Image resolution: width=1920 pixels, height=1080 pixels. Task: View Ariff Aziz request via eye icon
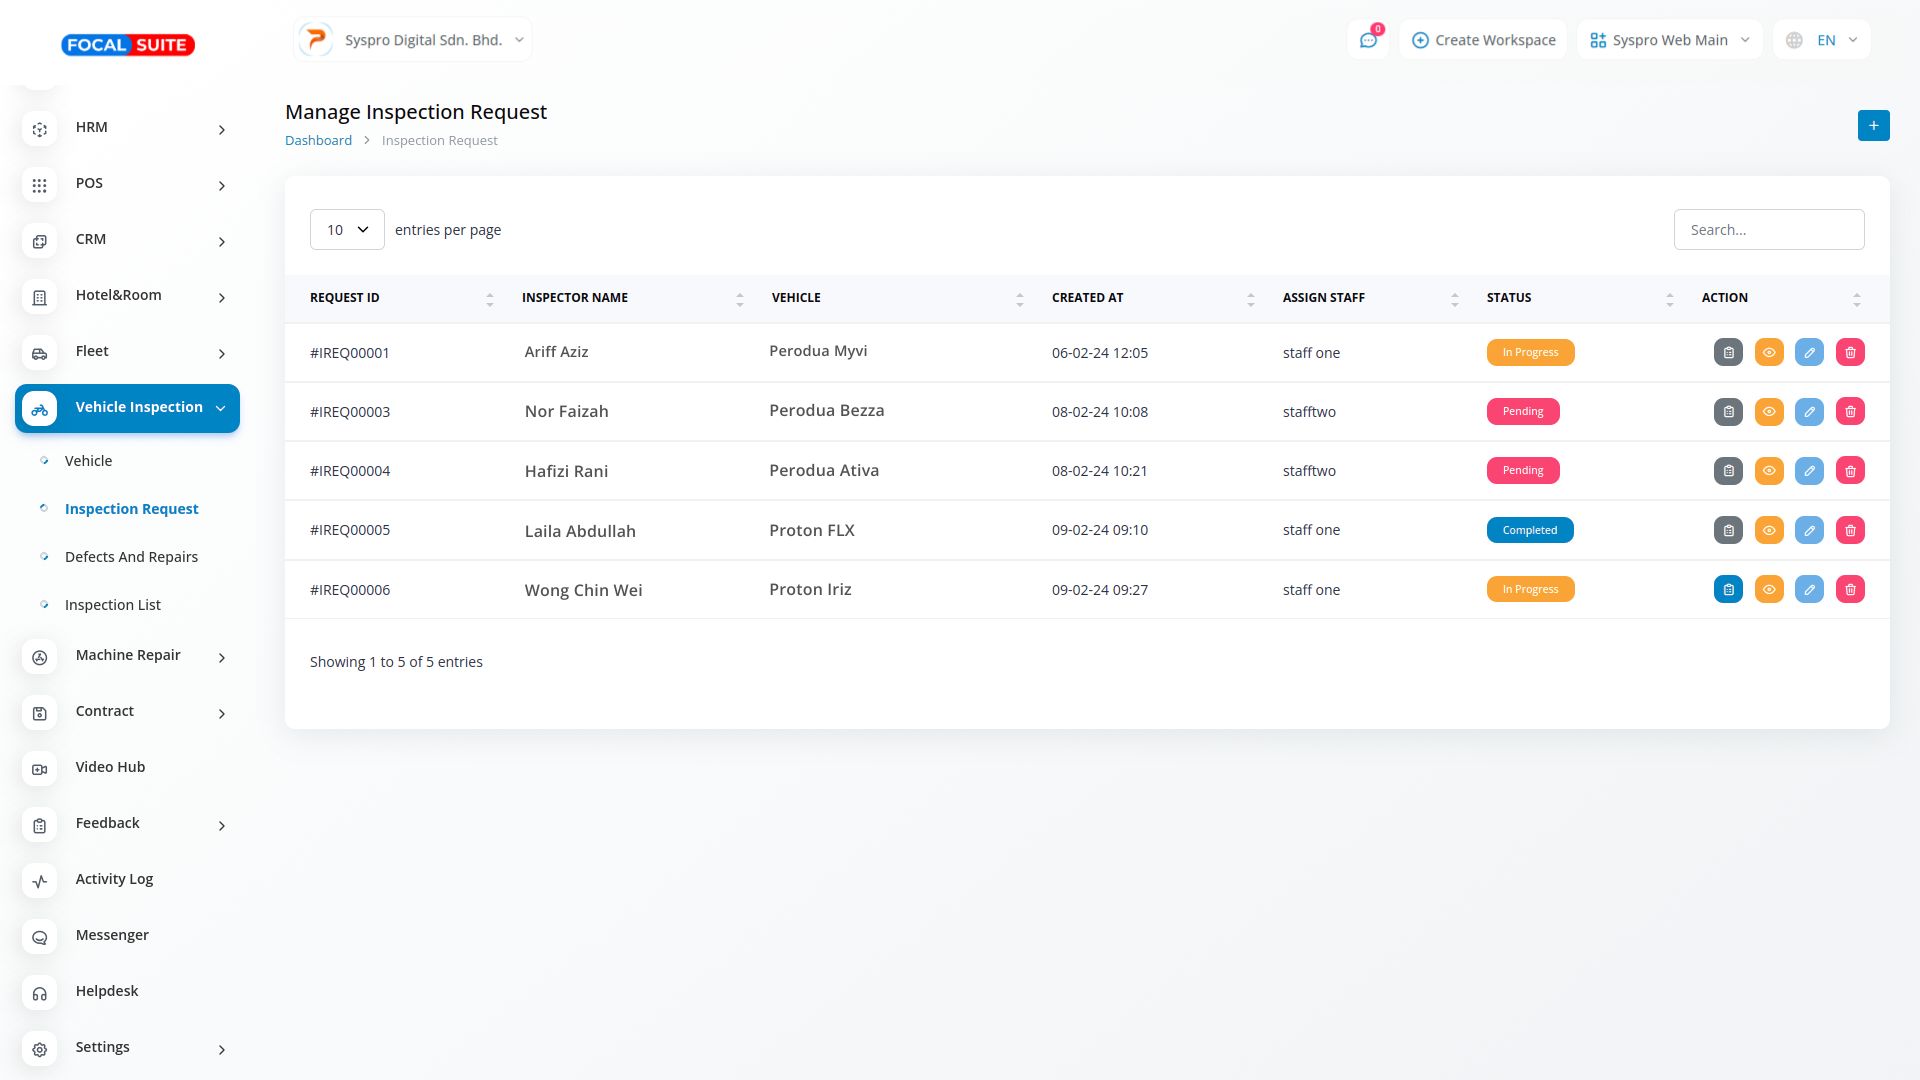coord(1769,352)
